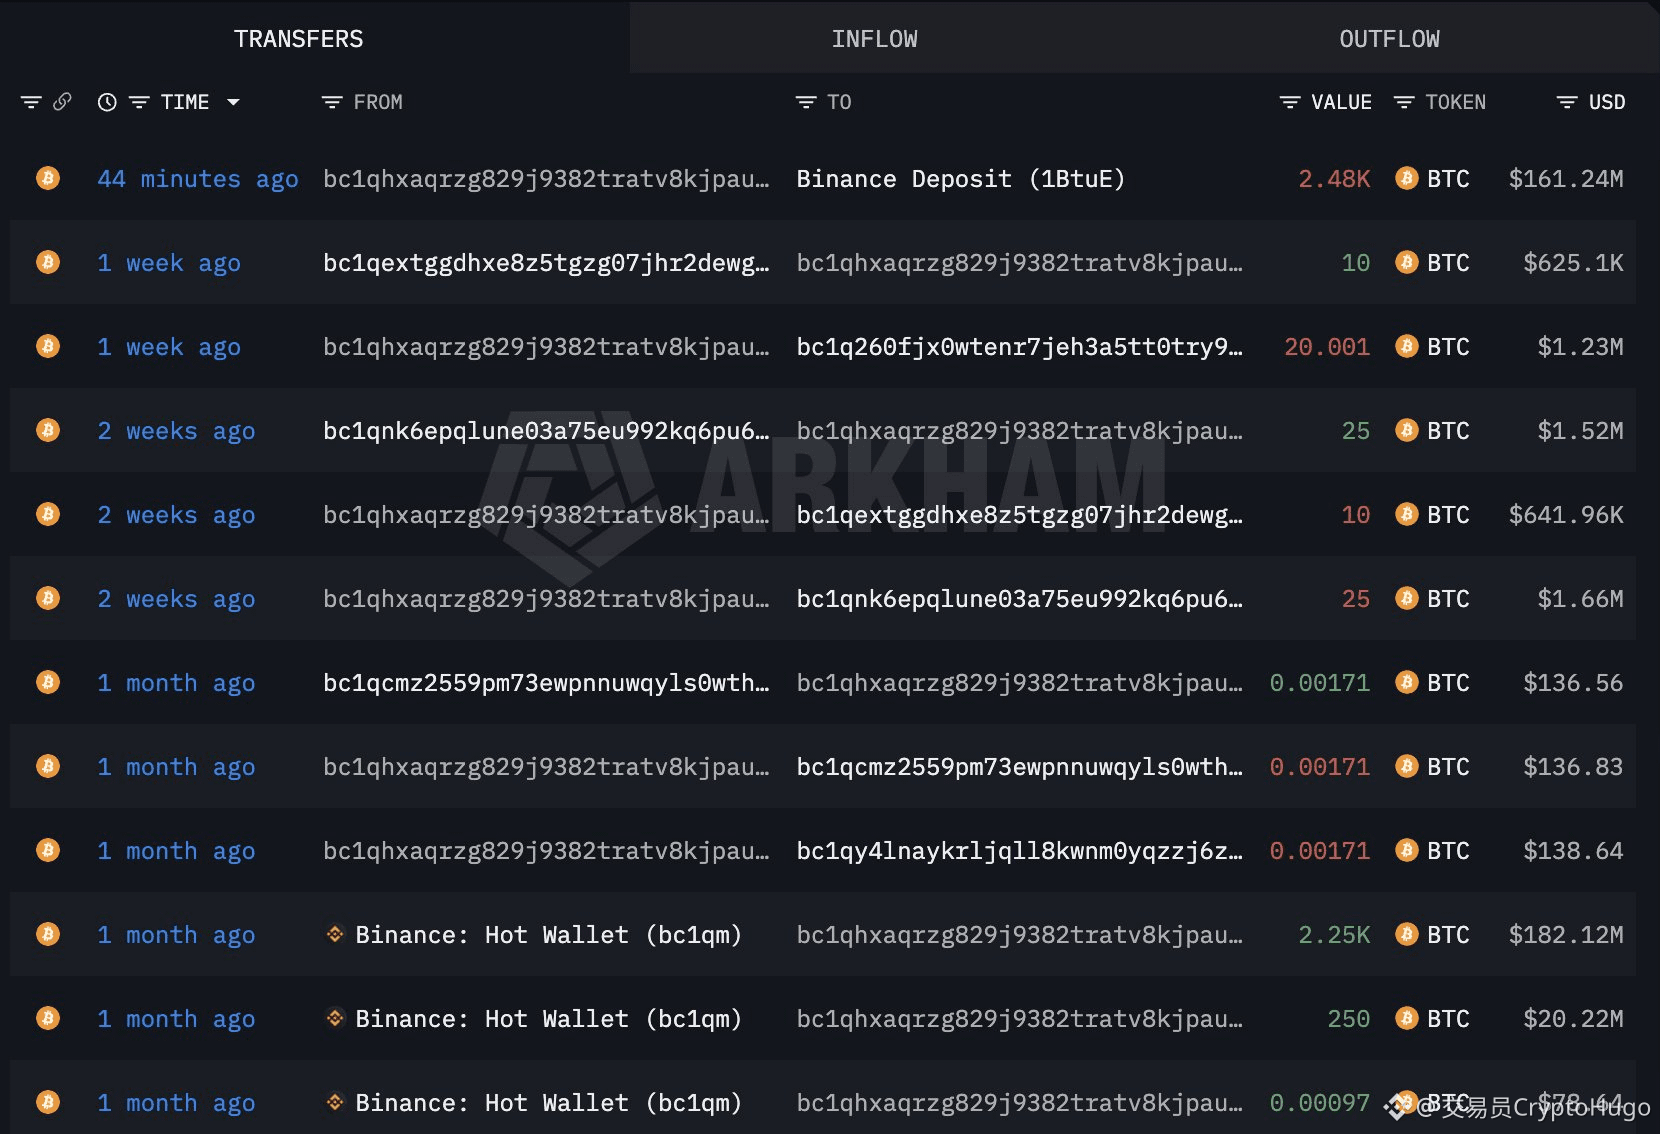
Task: Click the Bitcoin chain icon on the $182.12M row
Action: point(48,934)
